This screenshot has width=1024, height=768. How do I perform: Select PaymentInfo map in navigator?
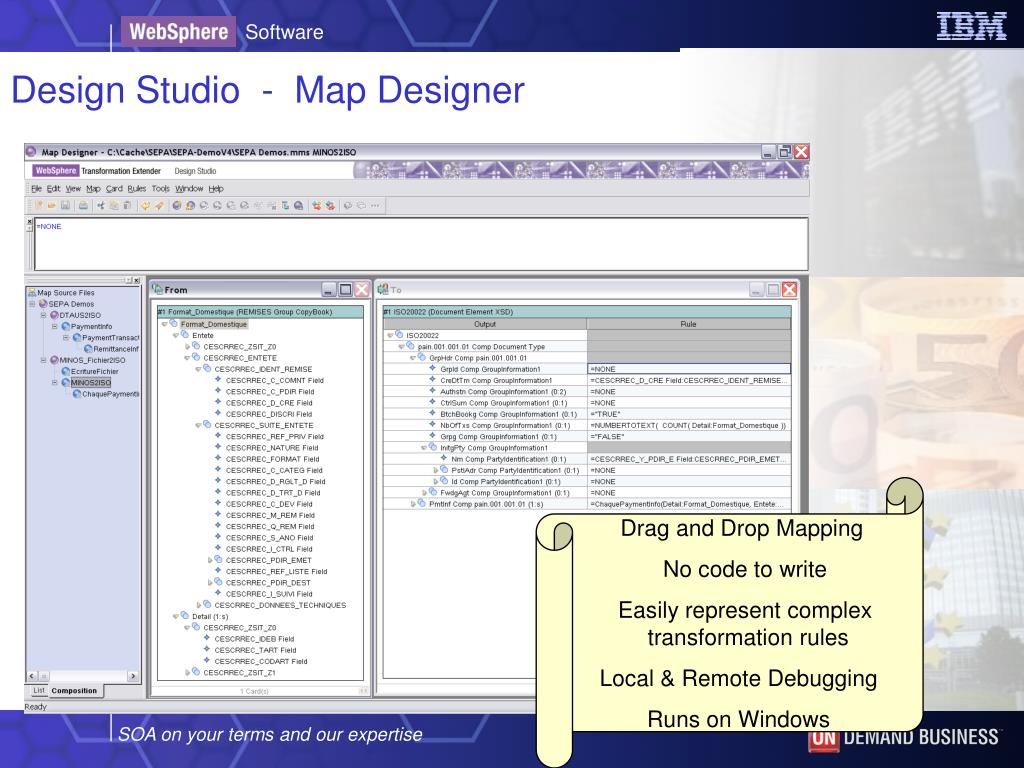[91, 327]
